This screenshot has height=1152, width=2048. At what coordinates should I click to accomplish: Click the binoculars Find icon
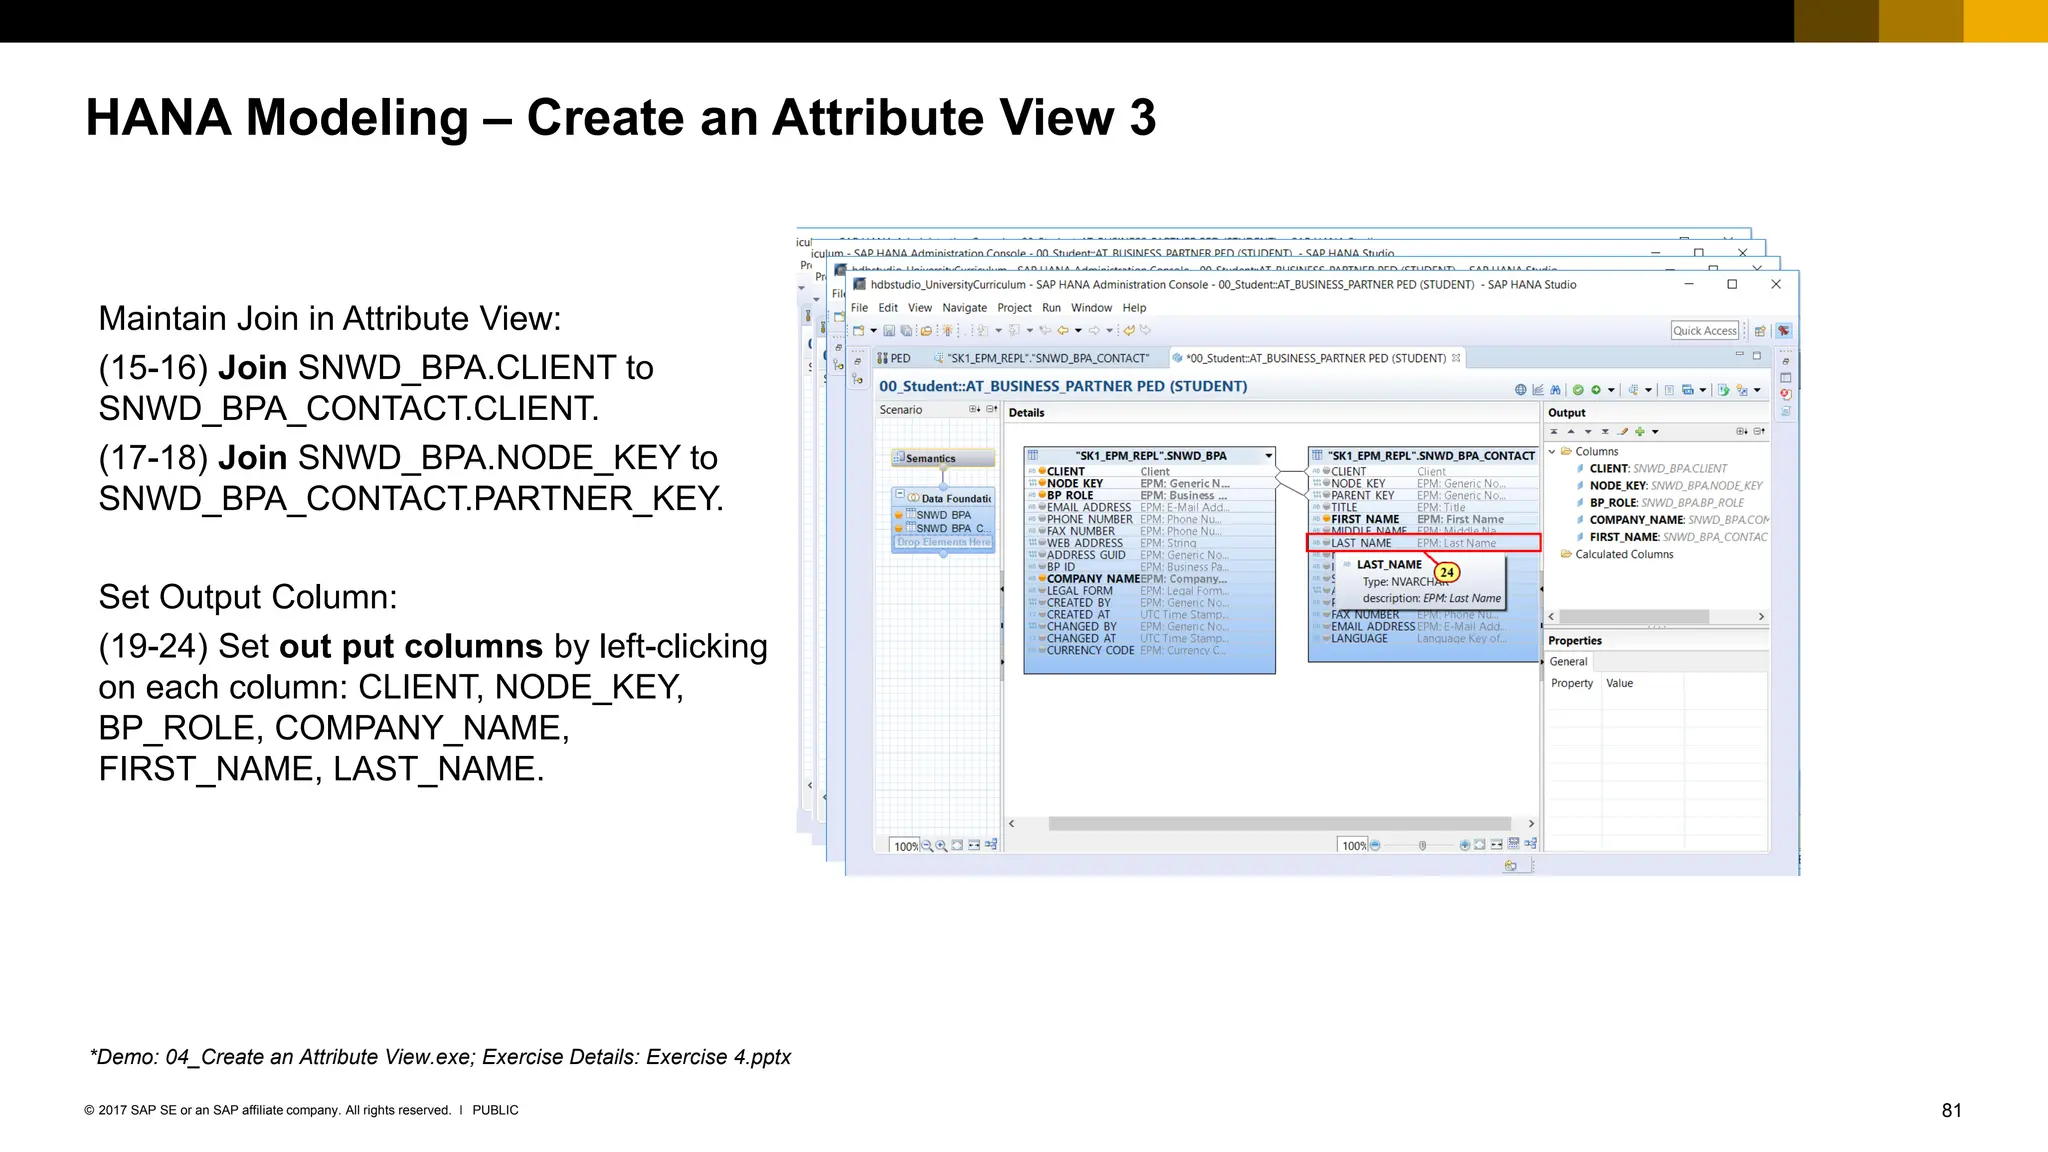click(x=1555, y=390)
